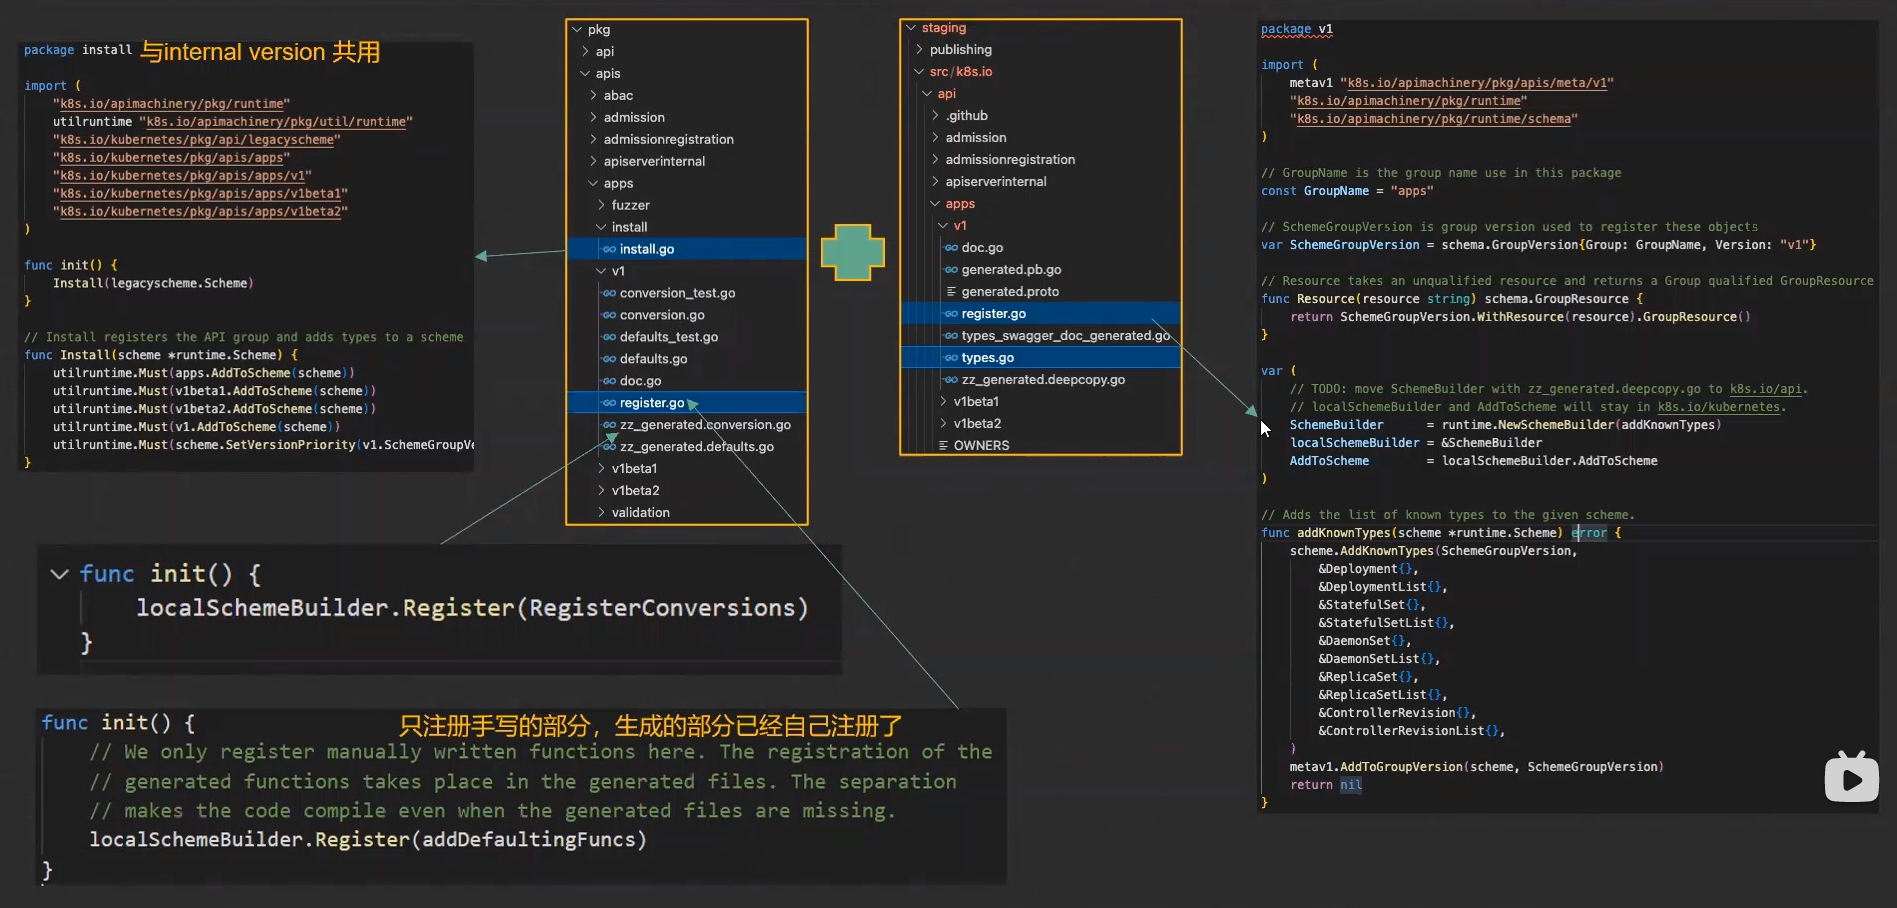Click the proto file icon beside generated.proto
1897x908 pixels.
pos(951,292)
